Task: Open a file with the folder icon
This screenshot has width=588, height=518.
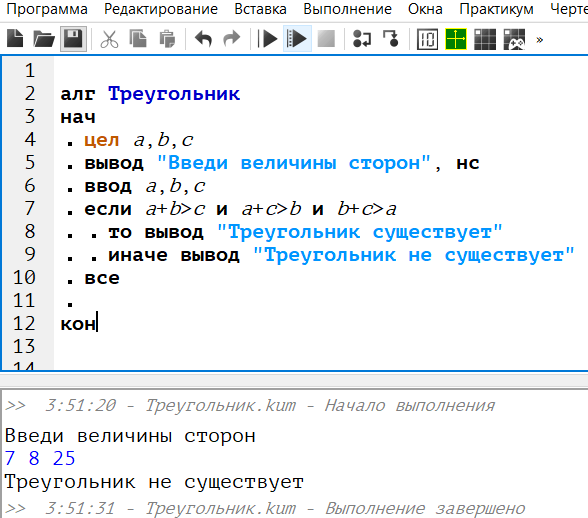Action: (x=44, y=39)
